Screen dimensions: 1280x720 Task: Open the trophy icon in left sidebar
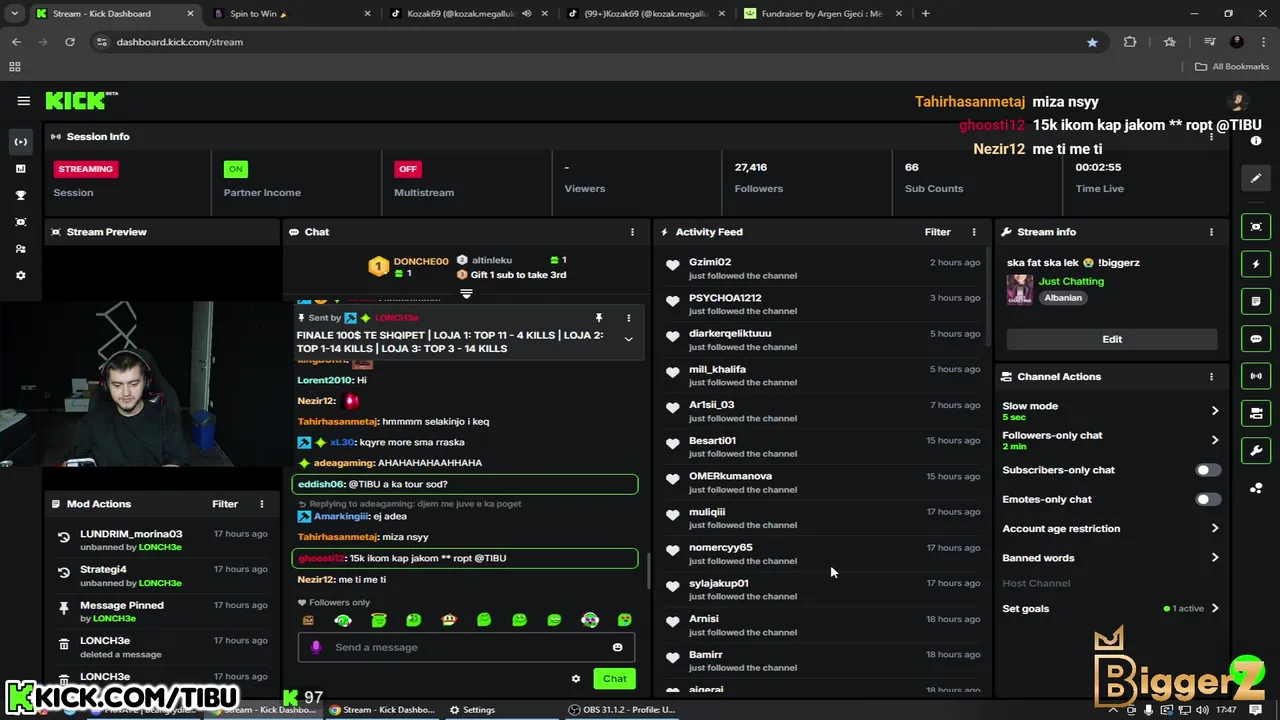tap(20, 196)
